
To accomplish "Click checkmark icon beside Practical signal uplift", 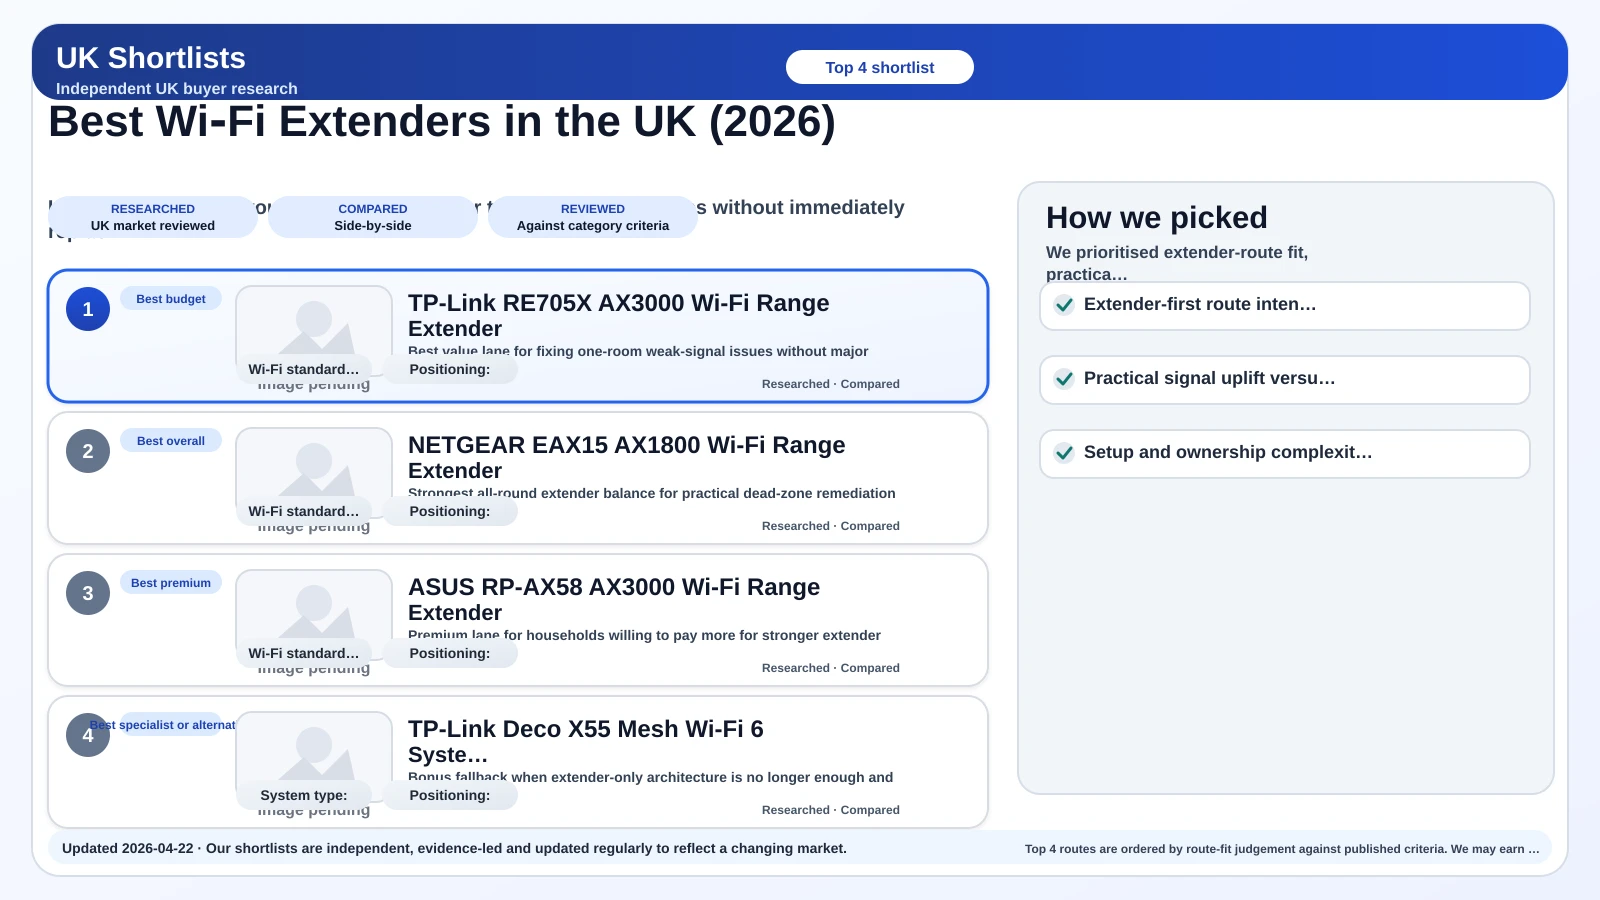I will [x=1064, y=379].
